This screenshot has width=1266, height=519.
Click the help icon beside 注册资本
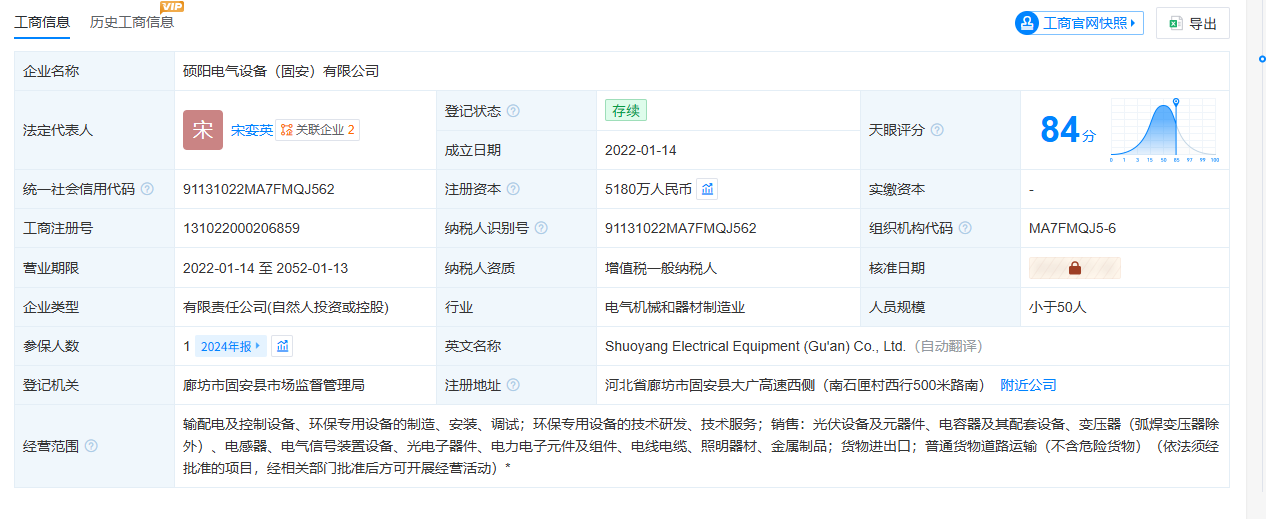click(513, 189)
